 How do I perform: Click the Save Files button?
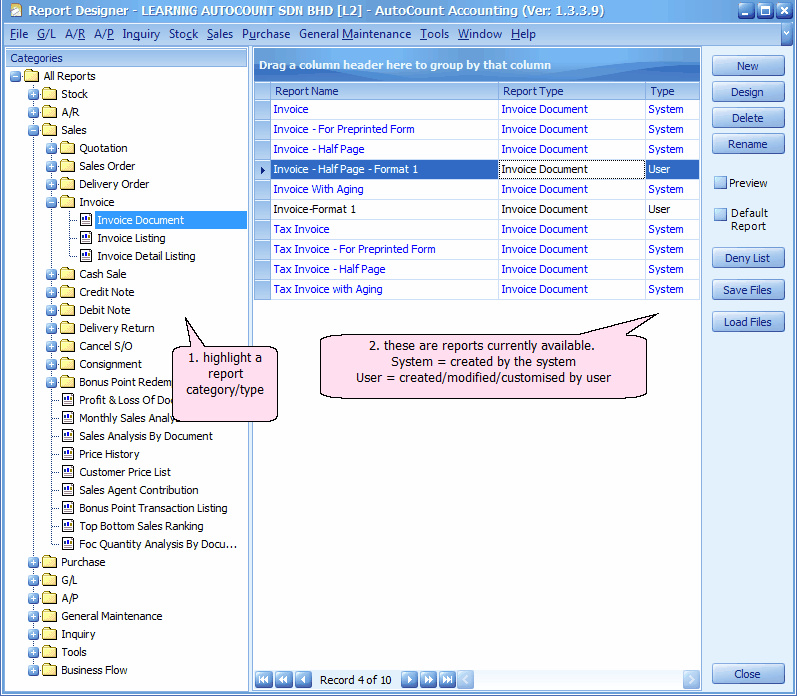pos(747,290)
